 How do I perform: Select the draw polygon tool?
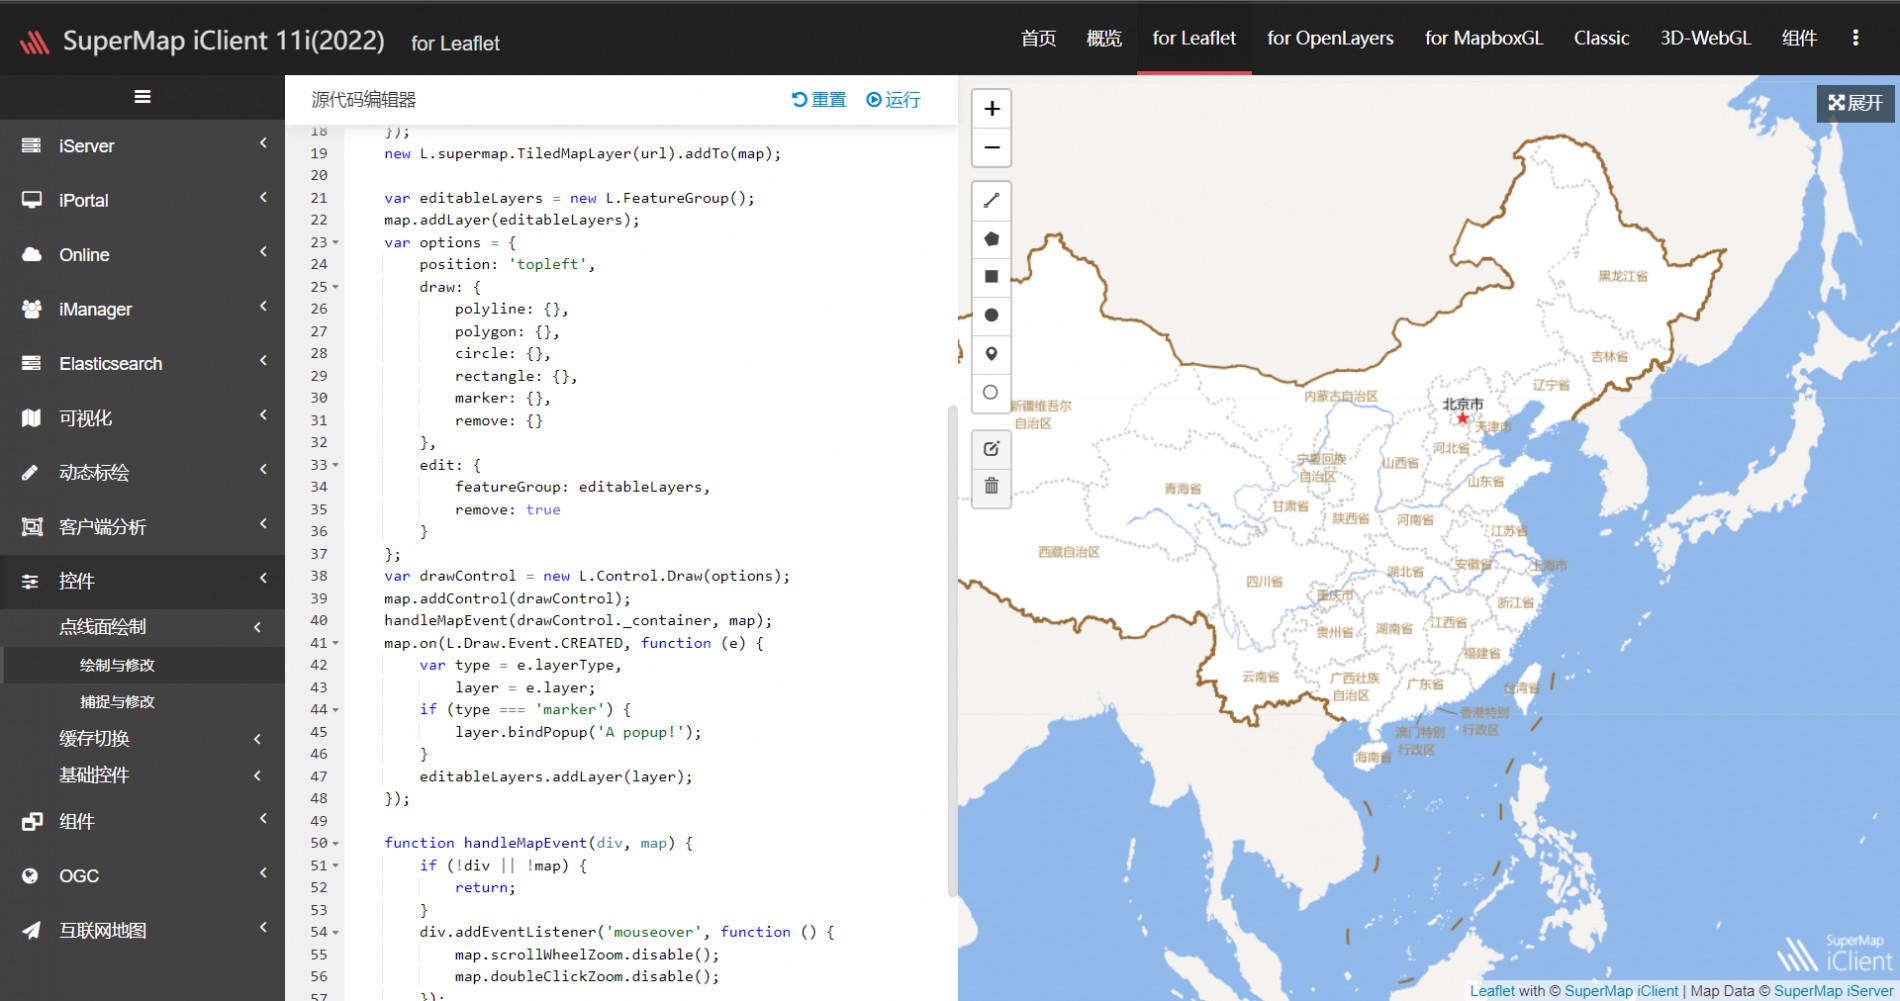(x=991, y=239)
